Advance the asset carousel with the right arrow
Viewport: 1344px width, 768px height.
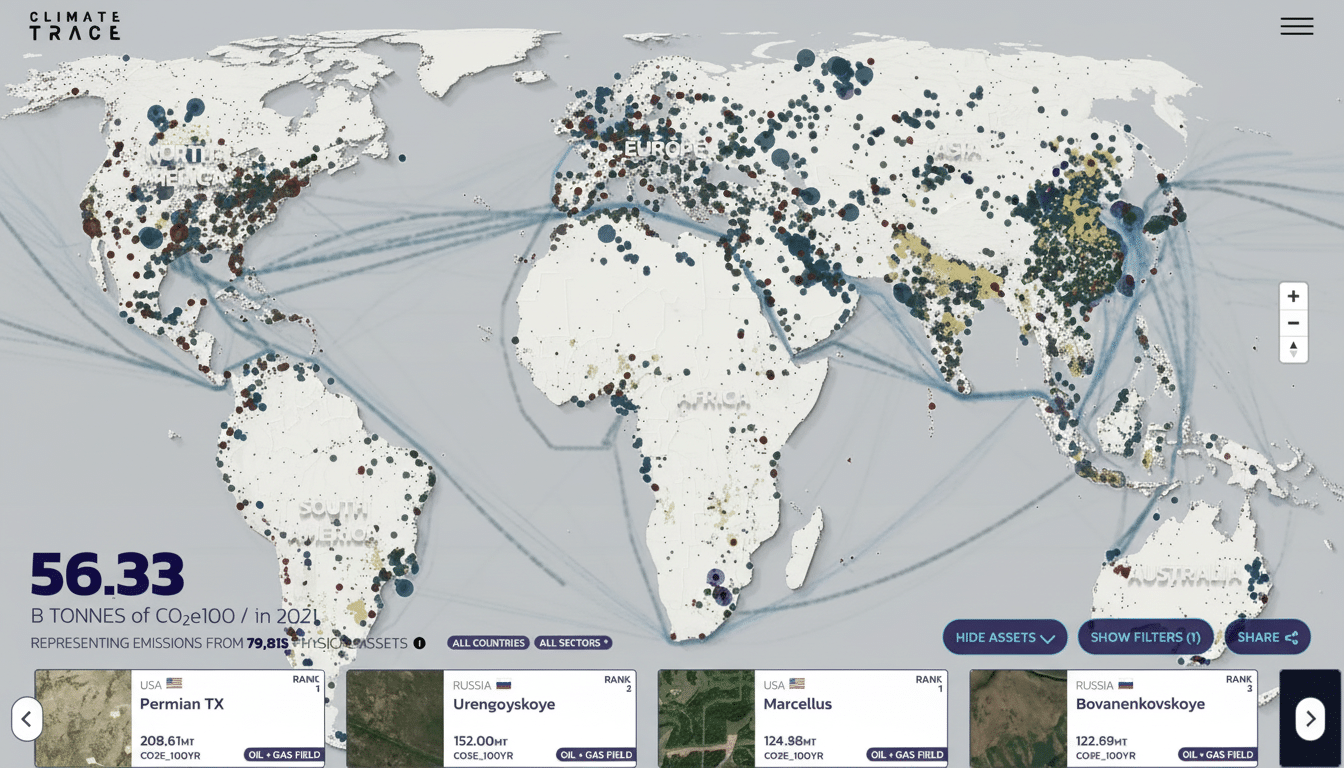tap(1310, 718)
